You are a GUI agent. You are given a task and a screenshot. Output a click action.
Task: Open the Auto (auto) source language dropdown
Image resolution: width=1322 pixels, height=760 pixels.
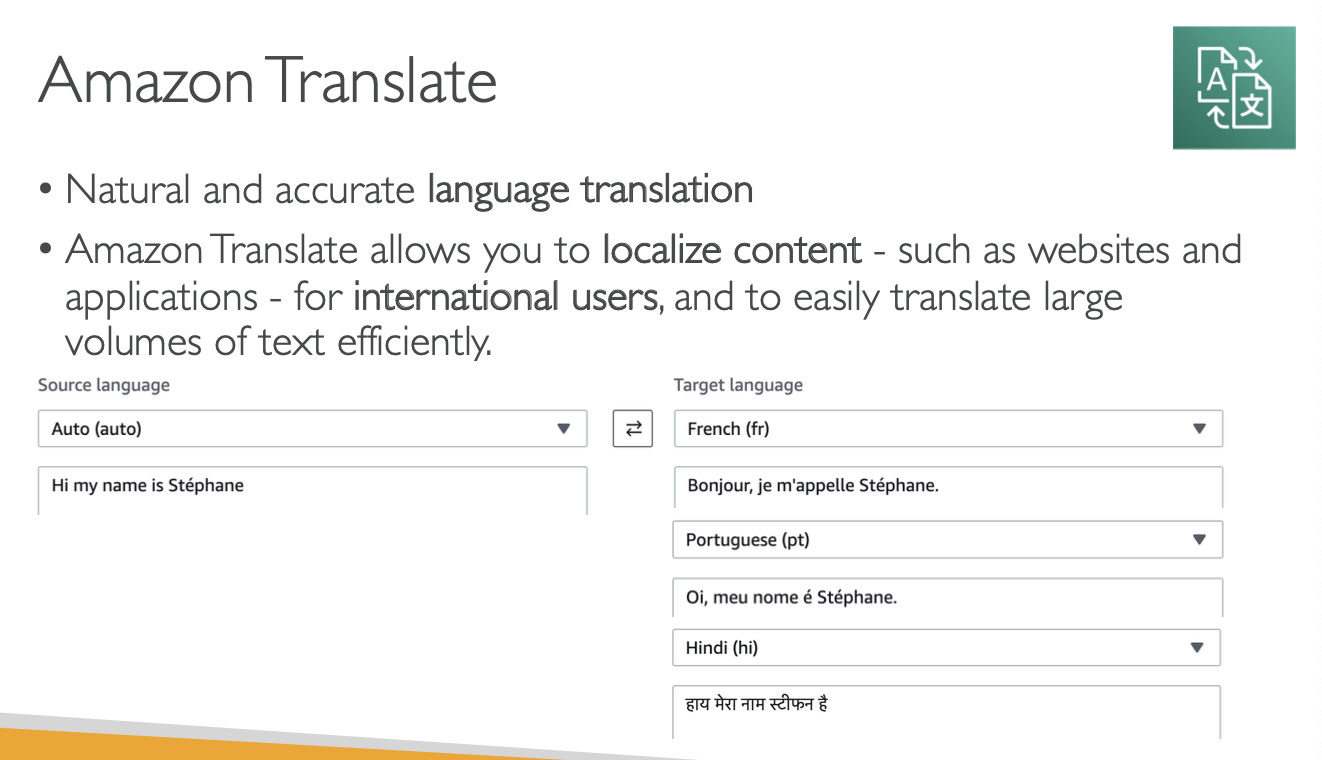click(x=312, y=429)
